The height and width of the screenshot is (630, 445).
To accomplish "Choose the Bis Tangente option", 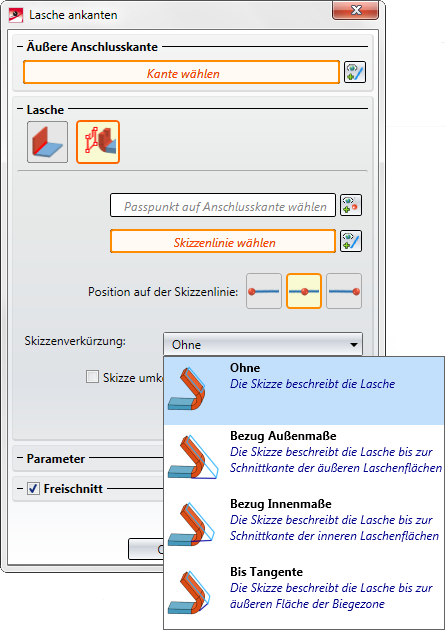I will 304,595.
